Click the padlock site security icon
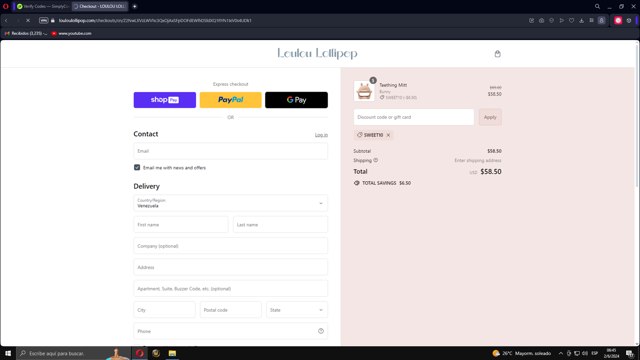The width and height of the screenshot is (640, 360). [x=53, y=20]
